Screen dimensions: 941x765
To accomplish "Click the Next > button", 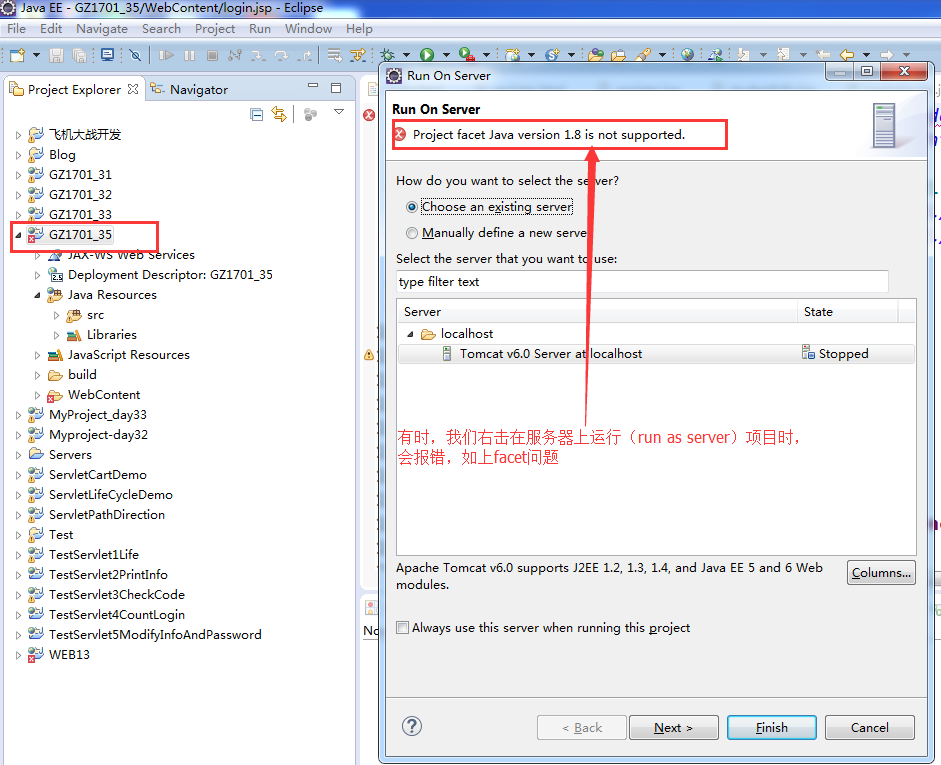I will click(673, 728).
